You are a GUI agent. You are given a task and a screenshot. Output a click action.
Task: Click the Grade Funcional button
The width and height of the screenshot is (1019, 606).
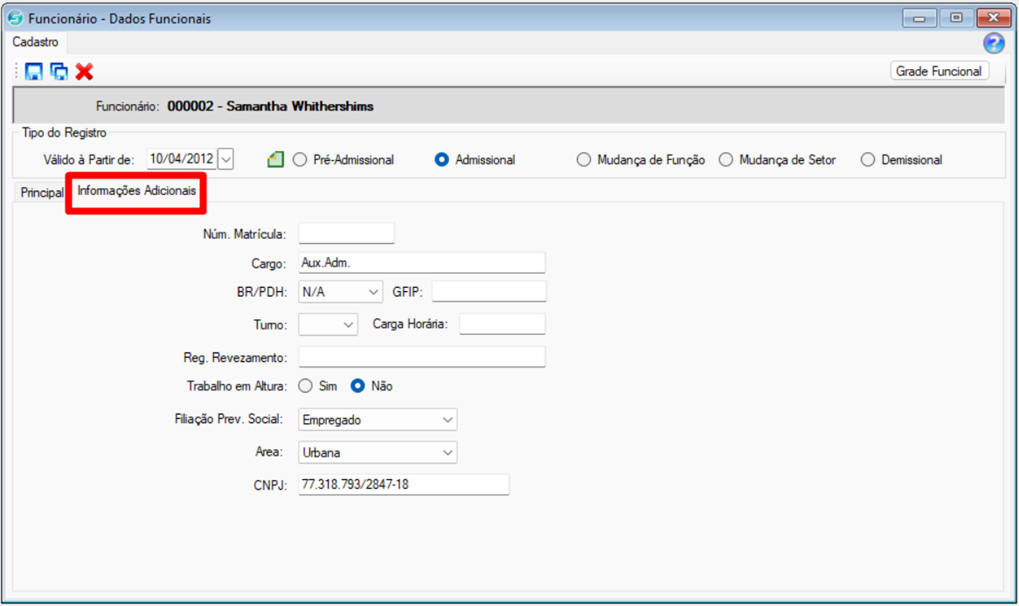[938, 71]
